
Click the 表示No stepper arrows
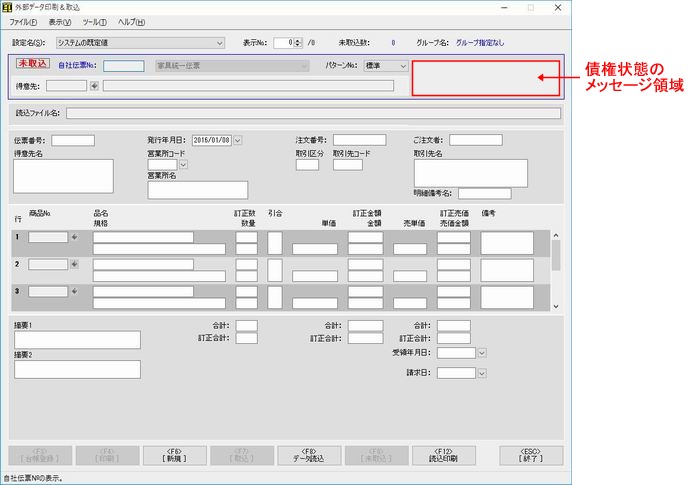tap(298, 43)
